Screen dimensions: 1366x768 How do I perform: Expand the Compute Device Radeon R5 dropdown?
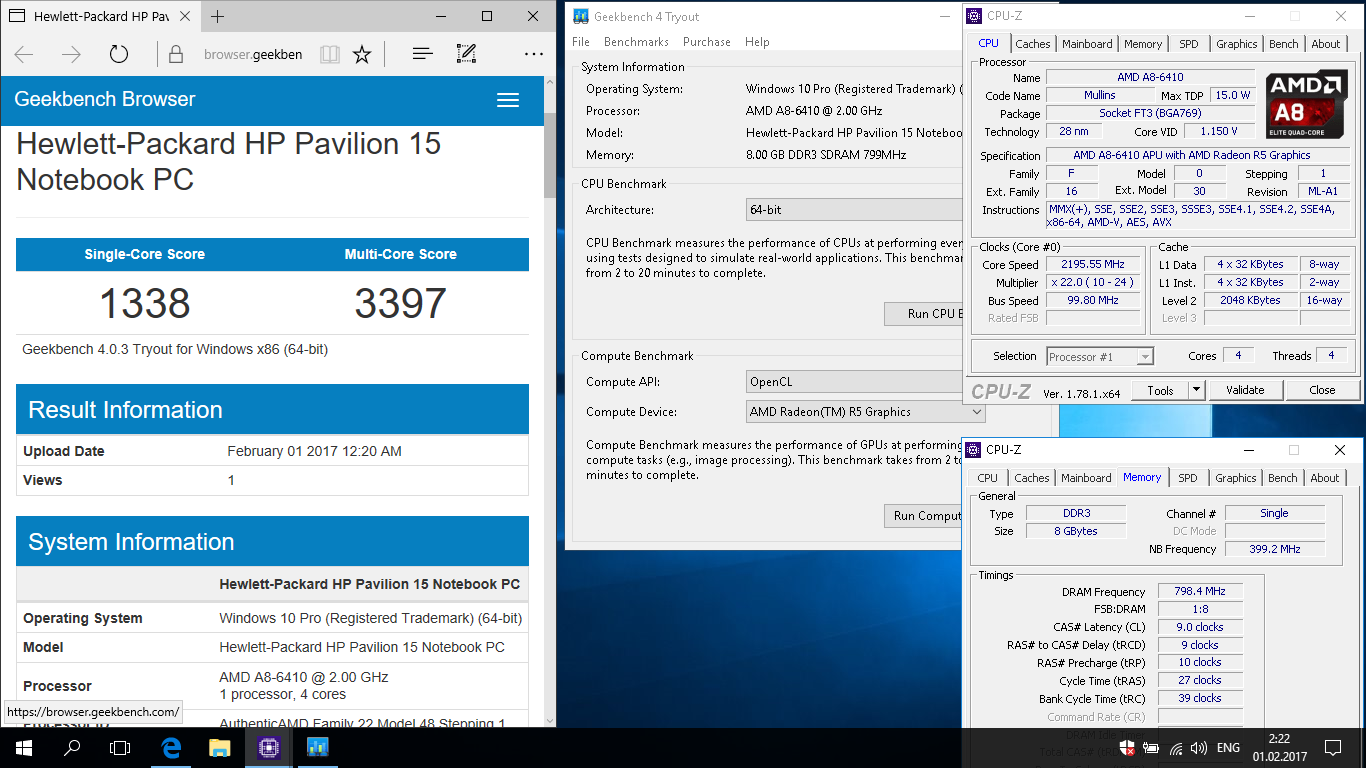point(866,412)
